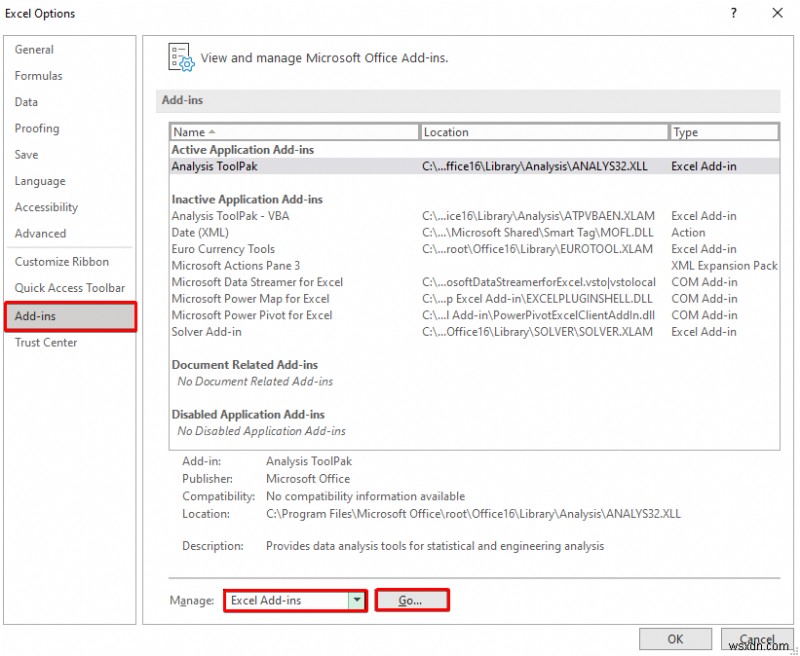Open Customize Ribbon settings
800x656 pixels.
[58, 261]
